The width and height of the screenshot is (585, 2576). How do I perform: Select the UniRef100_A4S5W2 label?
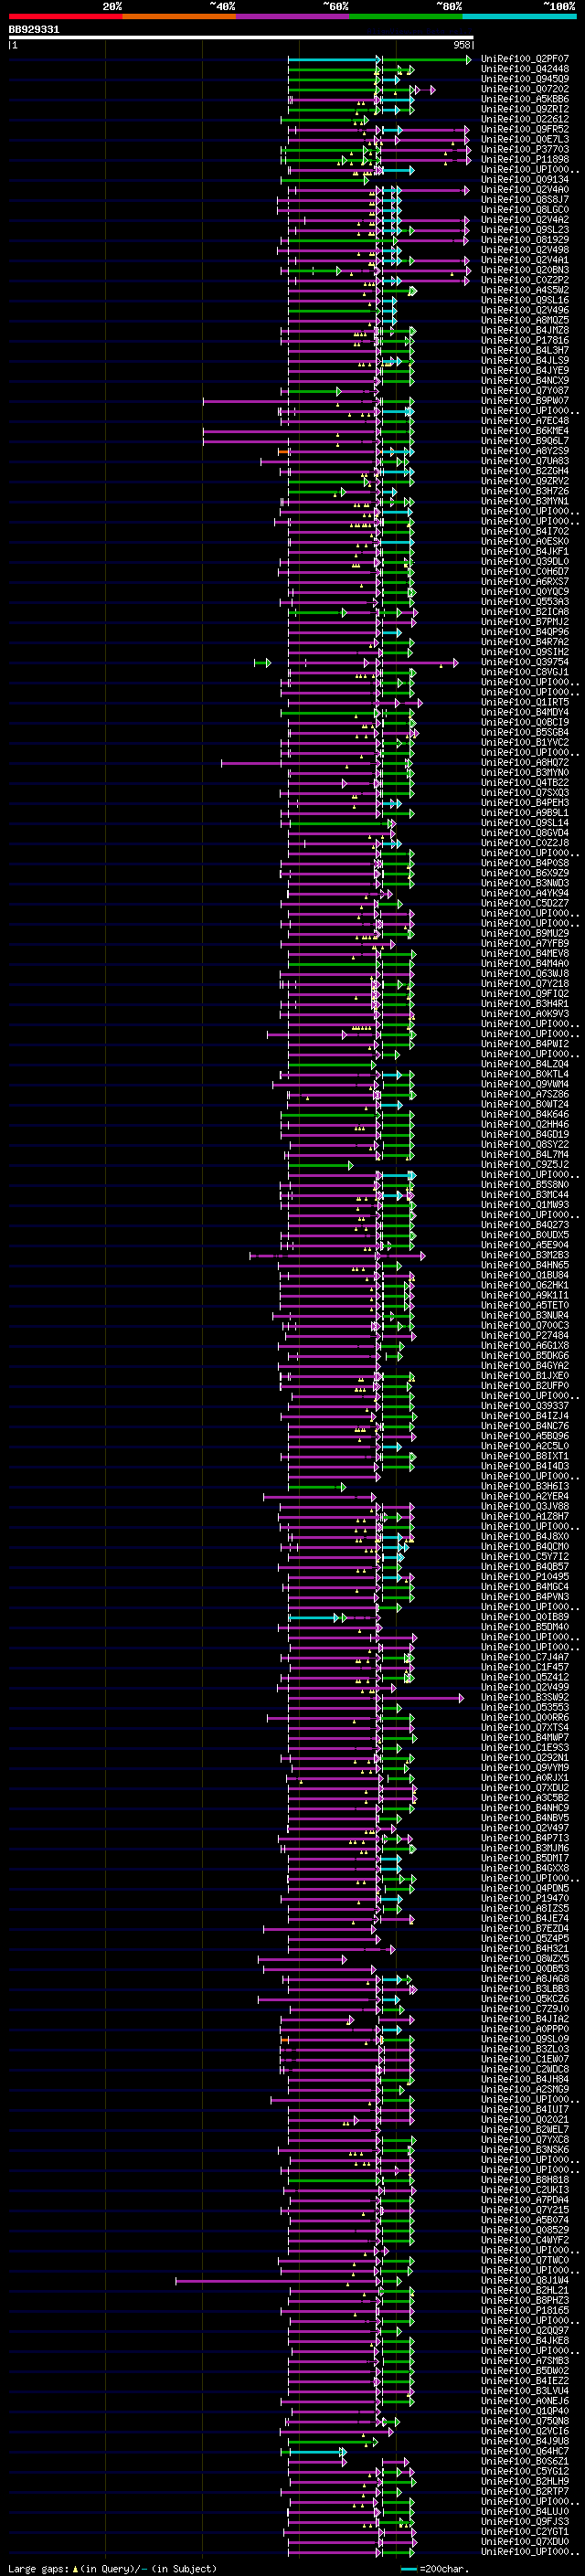point(524,290)
